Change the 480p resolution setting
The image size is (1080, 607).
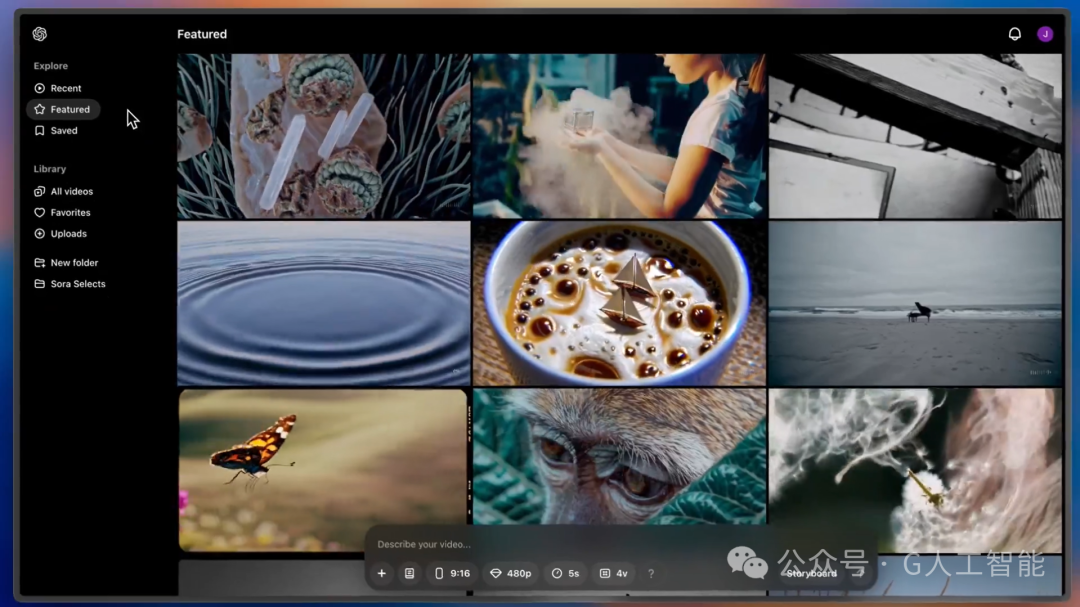tap(510, 573)
